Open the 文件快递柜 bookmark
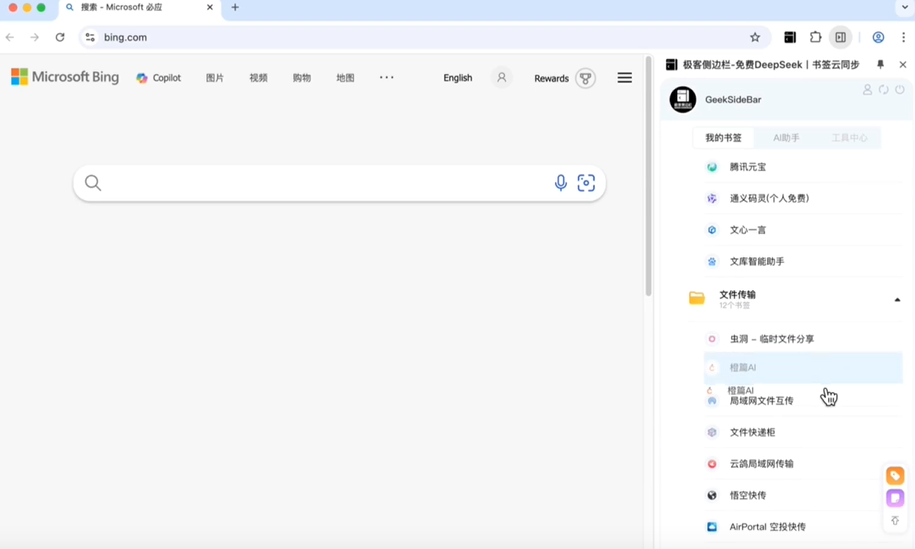This screenshot has height=549, width=915. tap(803, 432)
